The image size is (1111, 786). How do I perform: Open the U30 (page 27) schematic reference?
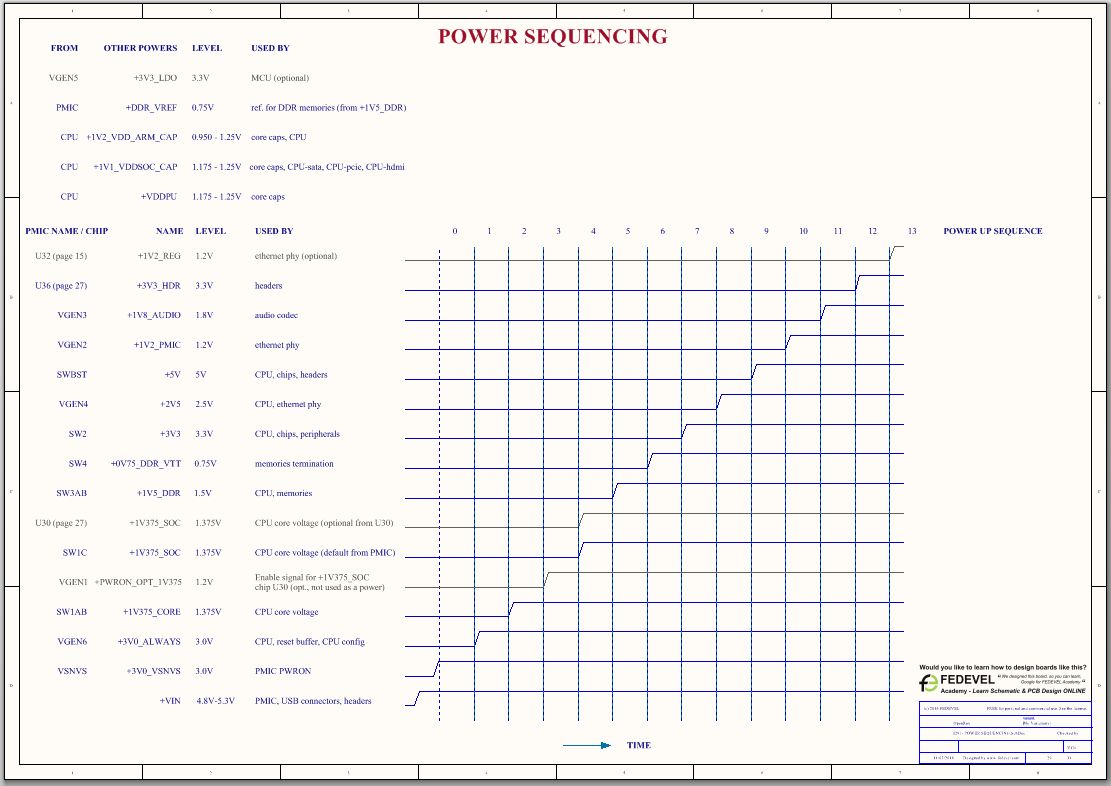pyautogui.click(x=62, y=522)
